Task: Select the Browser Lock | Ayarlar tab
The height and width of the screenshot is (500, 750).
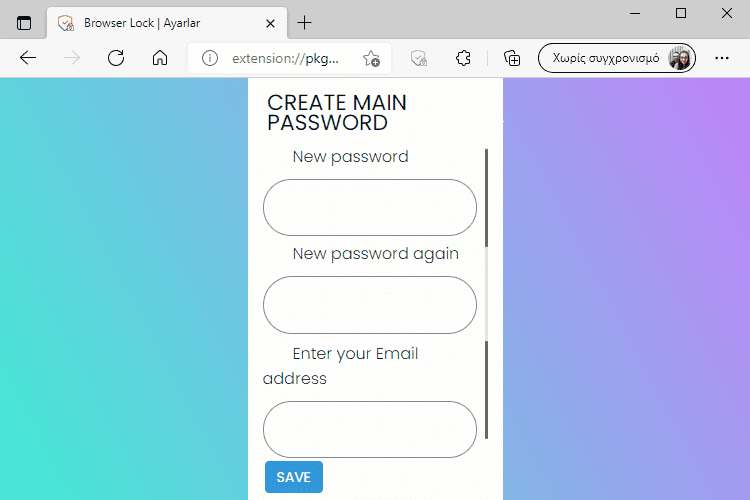Action: [167, 23]
